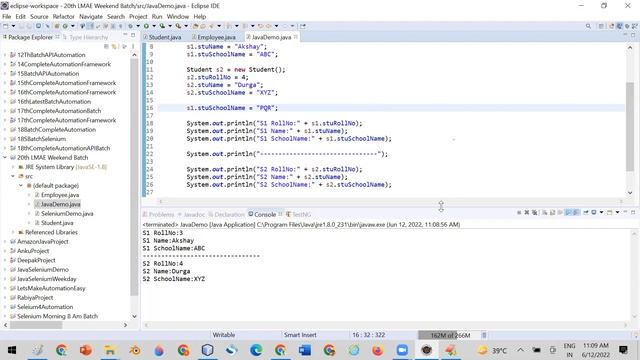Click the Run green play icon
The image size is (640, 360).
(146, 26)
